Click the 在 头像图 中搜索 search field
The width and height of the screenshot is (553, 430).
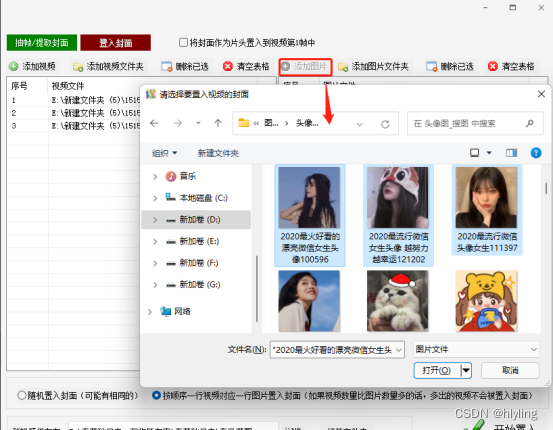[x=475, y=123]
